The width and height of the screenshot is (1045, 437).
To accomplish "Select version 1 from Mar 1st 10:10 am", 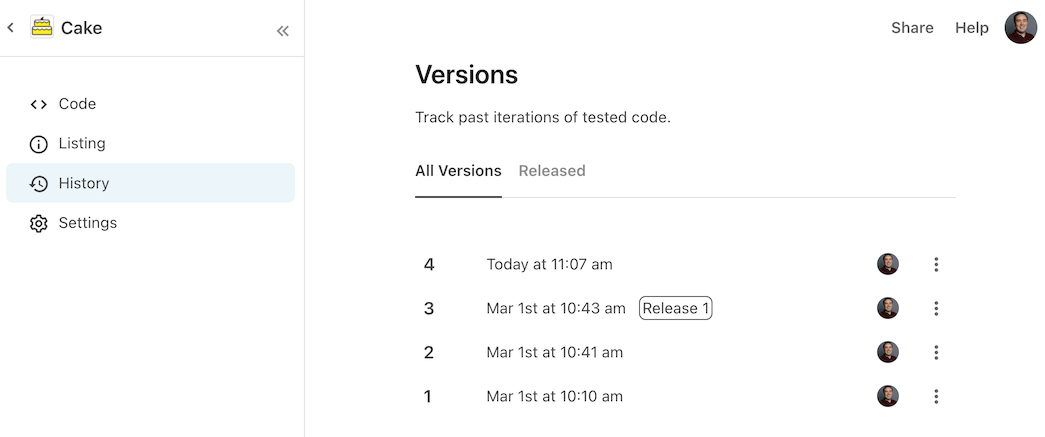I will [684, 396].
